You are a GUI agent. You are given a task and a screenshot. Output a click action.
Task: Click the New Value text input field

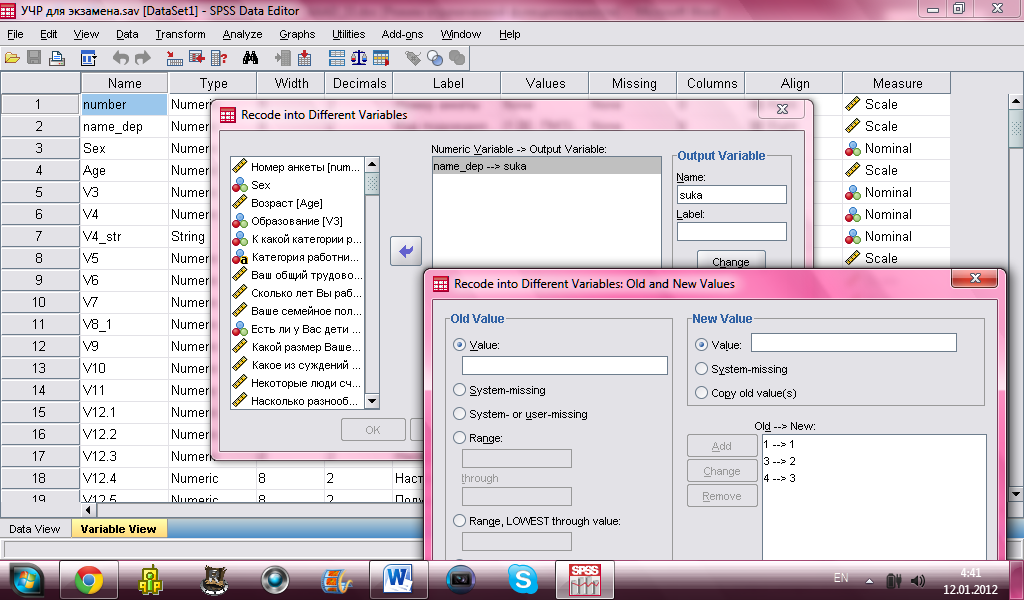click(854, 343)
